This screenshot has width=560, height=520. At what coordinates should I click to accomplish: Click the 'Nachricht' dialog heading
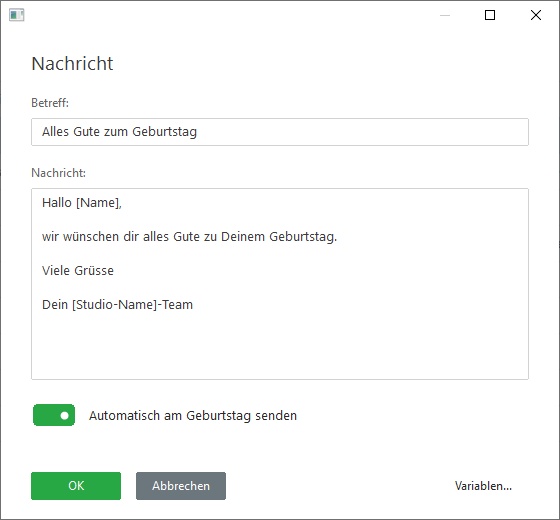(x=72, y=64)
